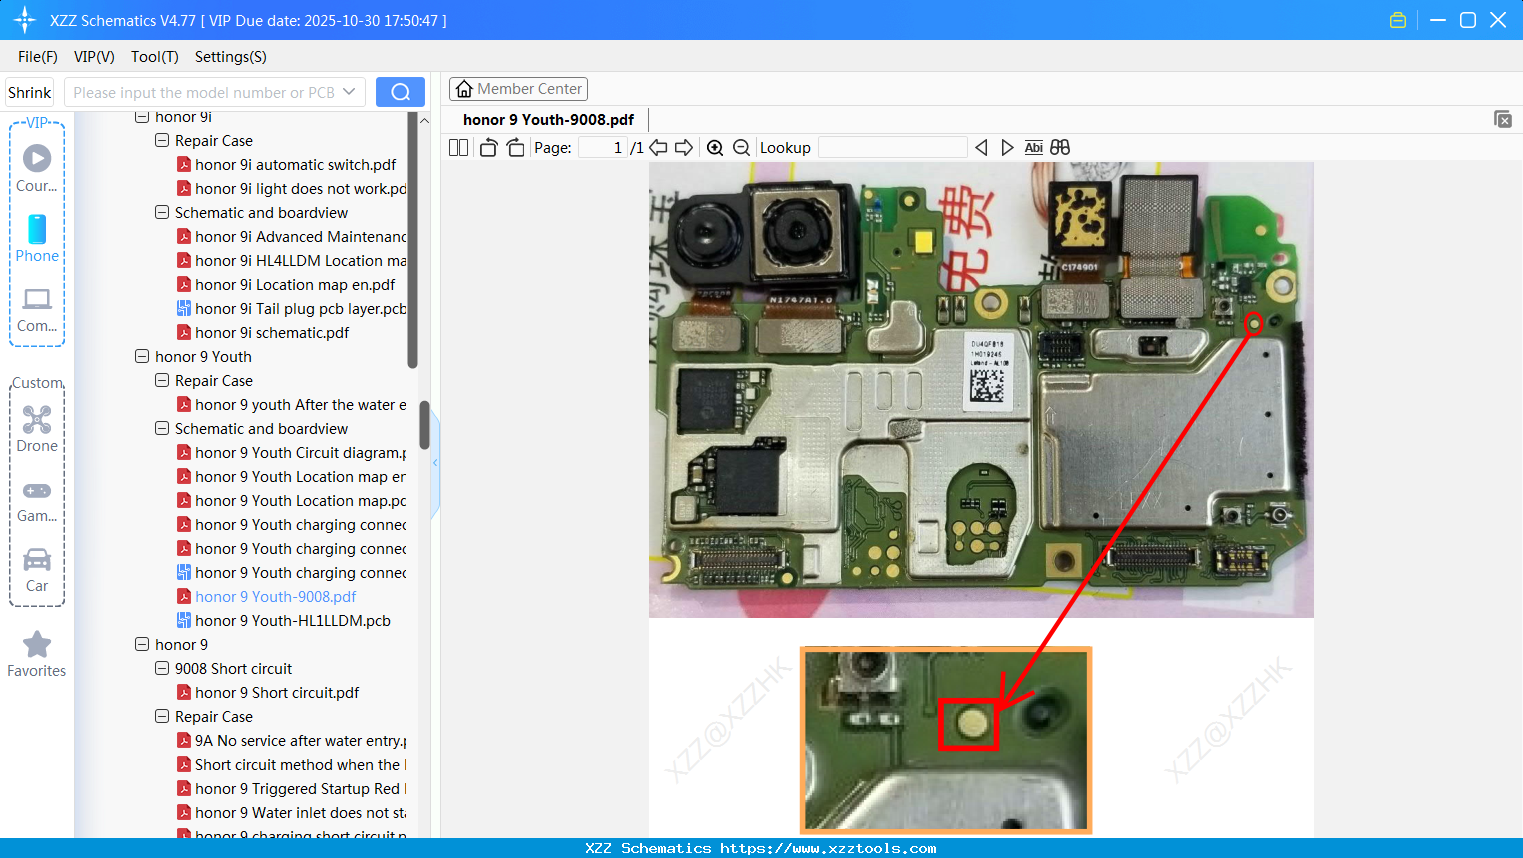
Task: Zoom in on the PDF
Action: pyautogui.click(x=715, y=148)
